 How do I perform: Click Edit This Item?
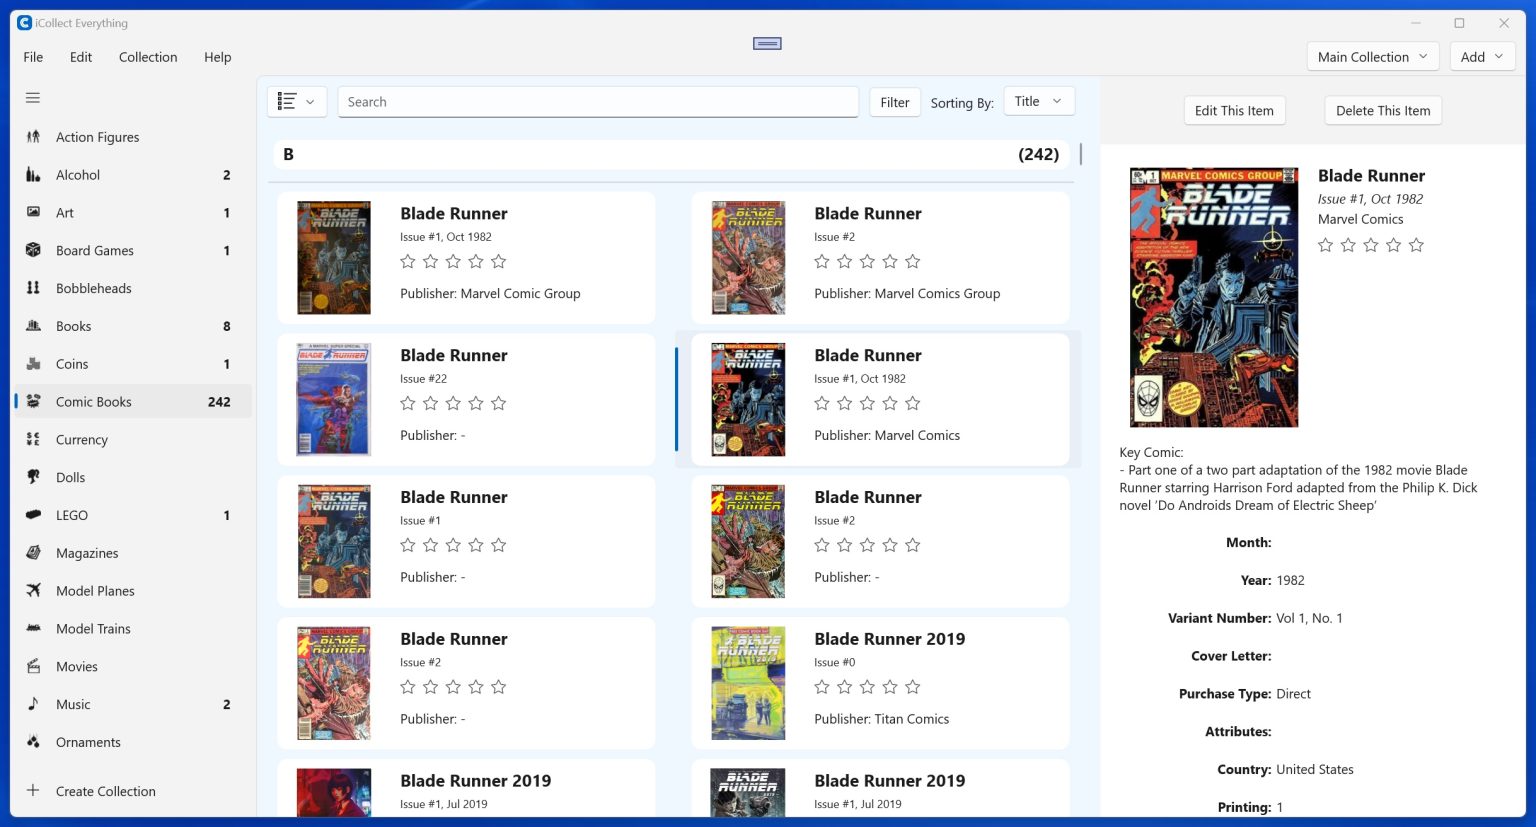(1234, 110)
